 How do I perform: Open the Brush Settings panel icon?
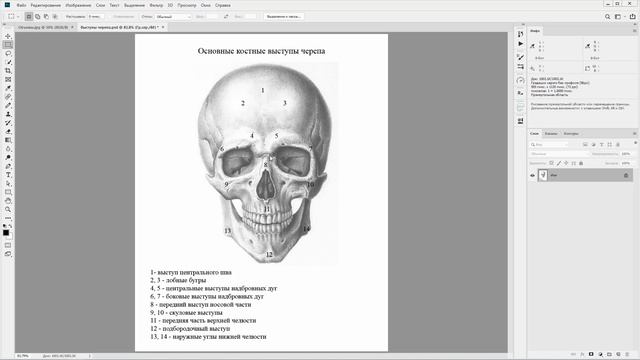[520, 57]
